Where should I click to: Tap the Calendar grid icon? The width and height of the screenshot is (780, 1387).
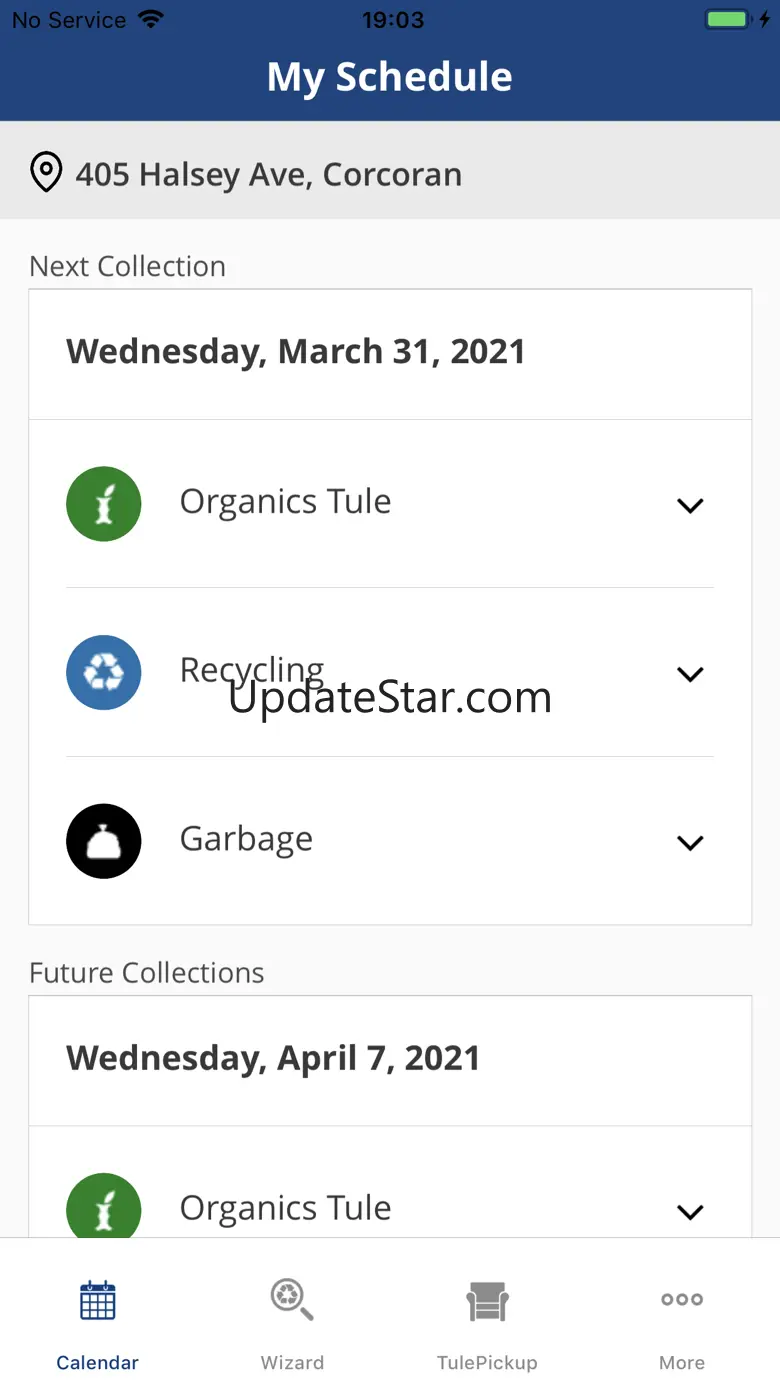[98, 1300]
